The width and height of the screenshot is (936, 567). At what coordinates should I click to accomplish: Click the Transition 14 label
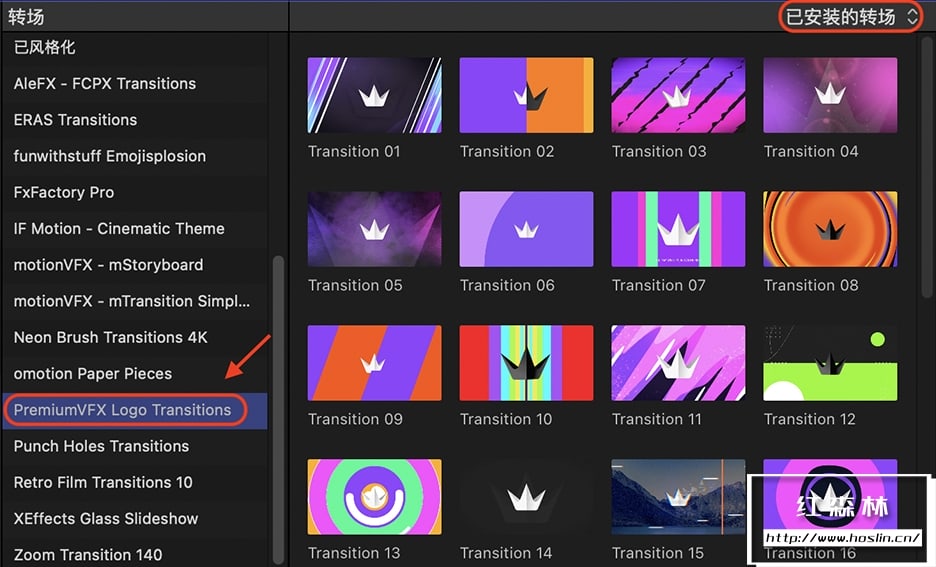click(506, 553)
